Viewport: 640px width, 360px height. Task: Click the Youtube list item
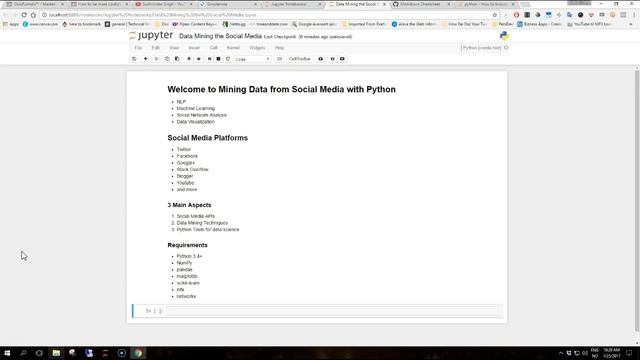pyautogui.click(x=185, y=183)
